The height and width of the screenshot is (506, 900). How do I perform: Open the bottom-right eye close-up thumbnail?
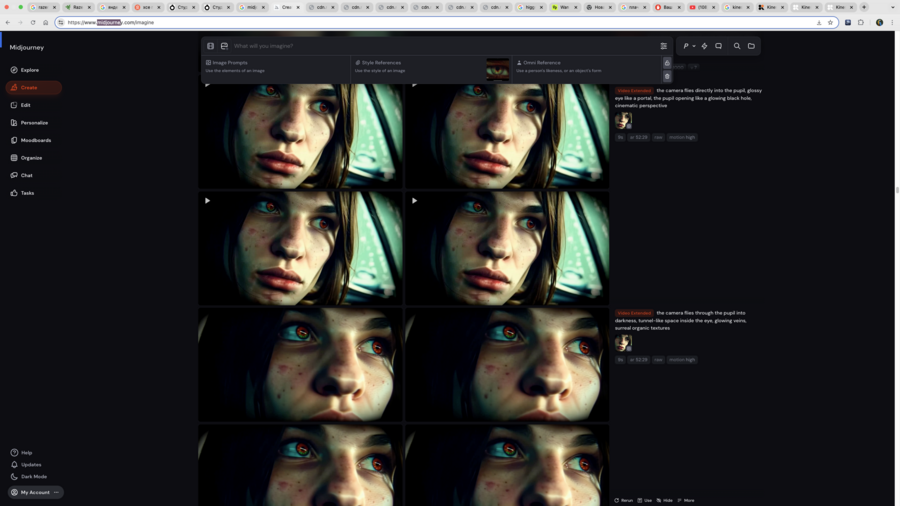[x=507, y=465]
